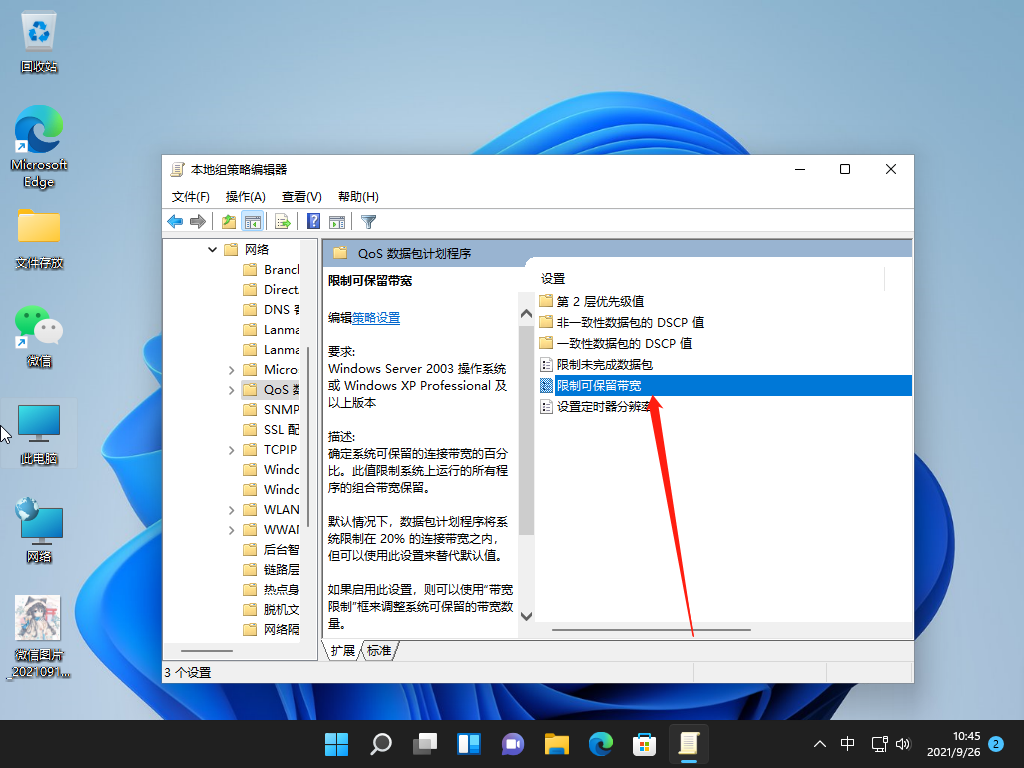The width and height of the screenshot is (1024, 768).
Task: Click the back navigation arrow
Action: click(x=175, y=221)
